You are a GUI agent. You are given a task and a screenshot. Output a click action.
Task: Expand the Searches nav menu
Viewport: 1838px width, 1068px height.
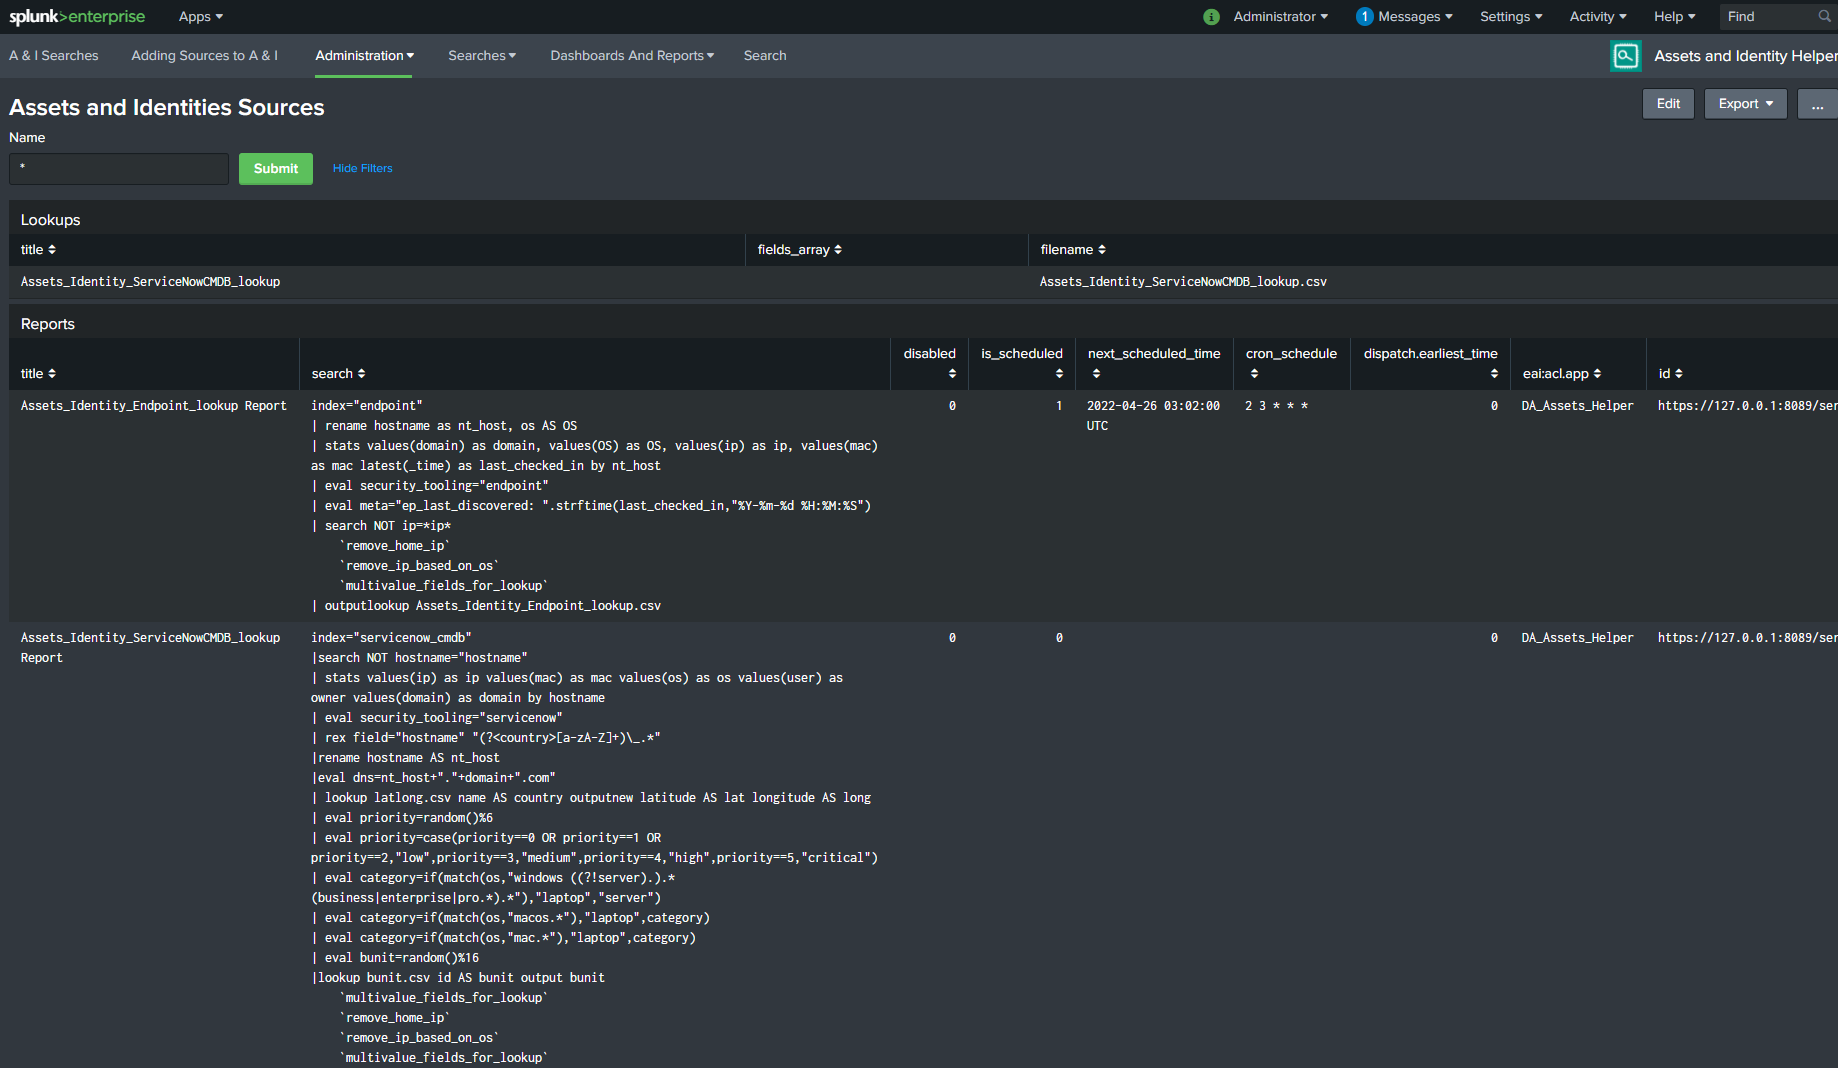tap(482, 56)
